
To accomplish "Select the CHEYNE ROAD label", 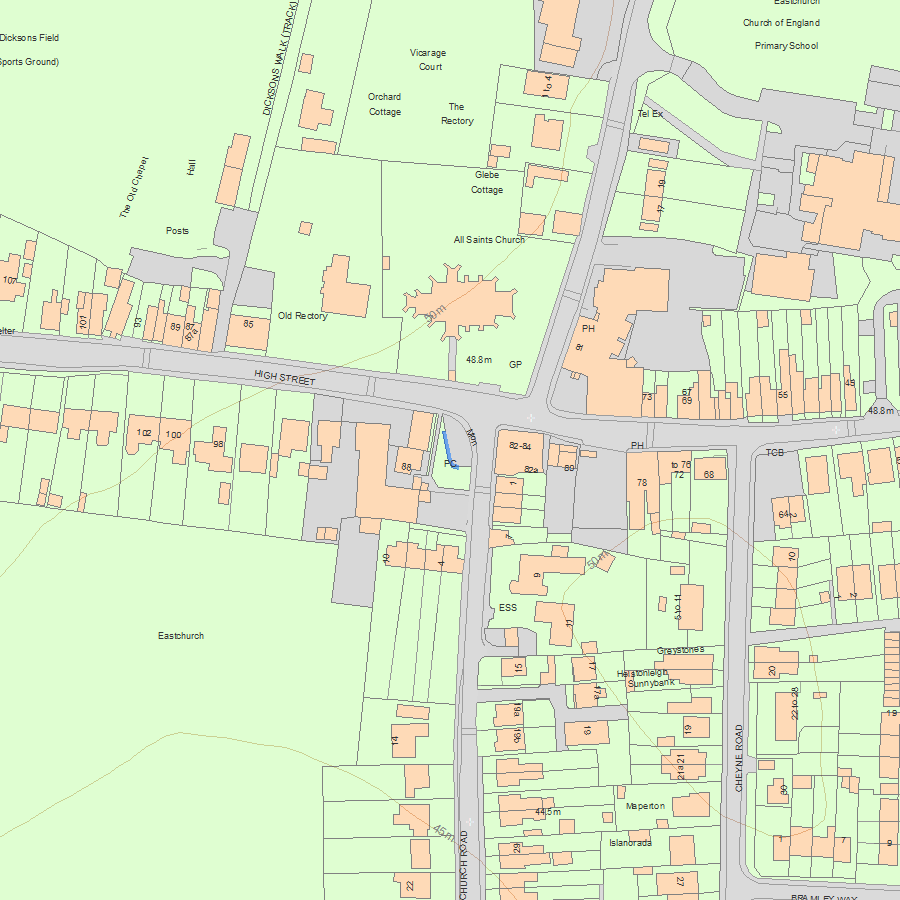I will [x=739, y=758].
